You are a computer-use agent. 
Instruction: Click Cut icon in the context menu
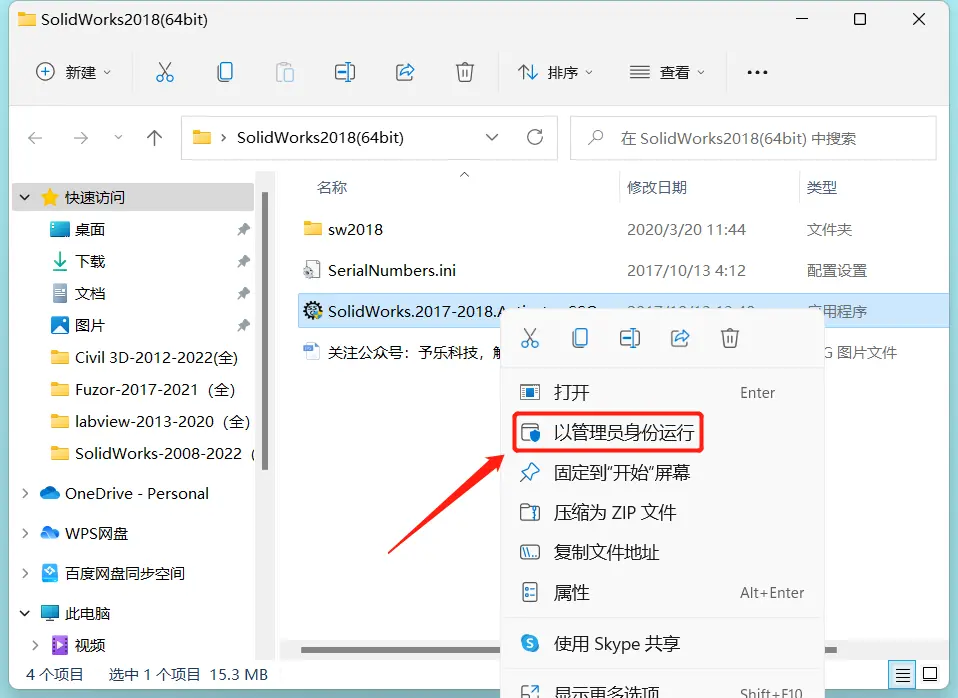coord(530,338)
